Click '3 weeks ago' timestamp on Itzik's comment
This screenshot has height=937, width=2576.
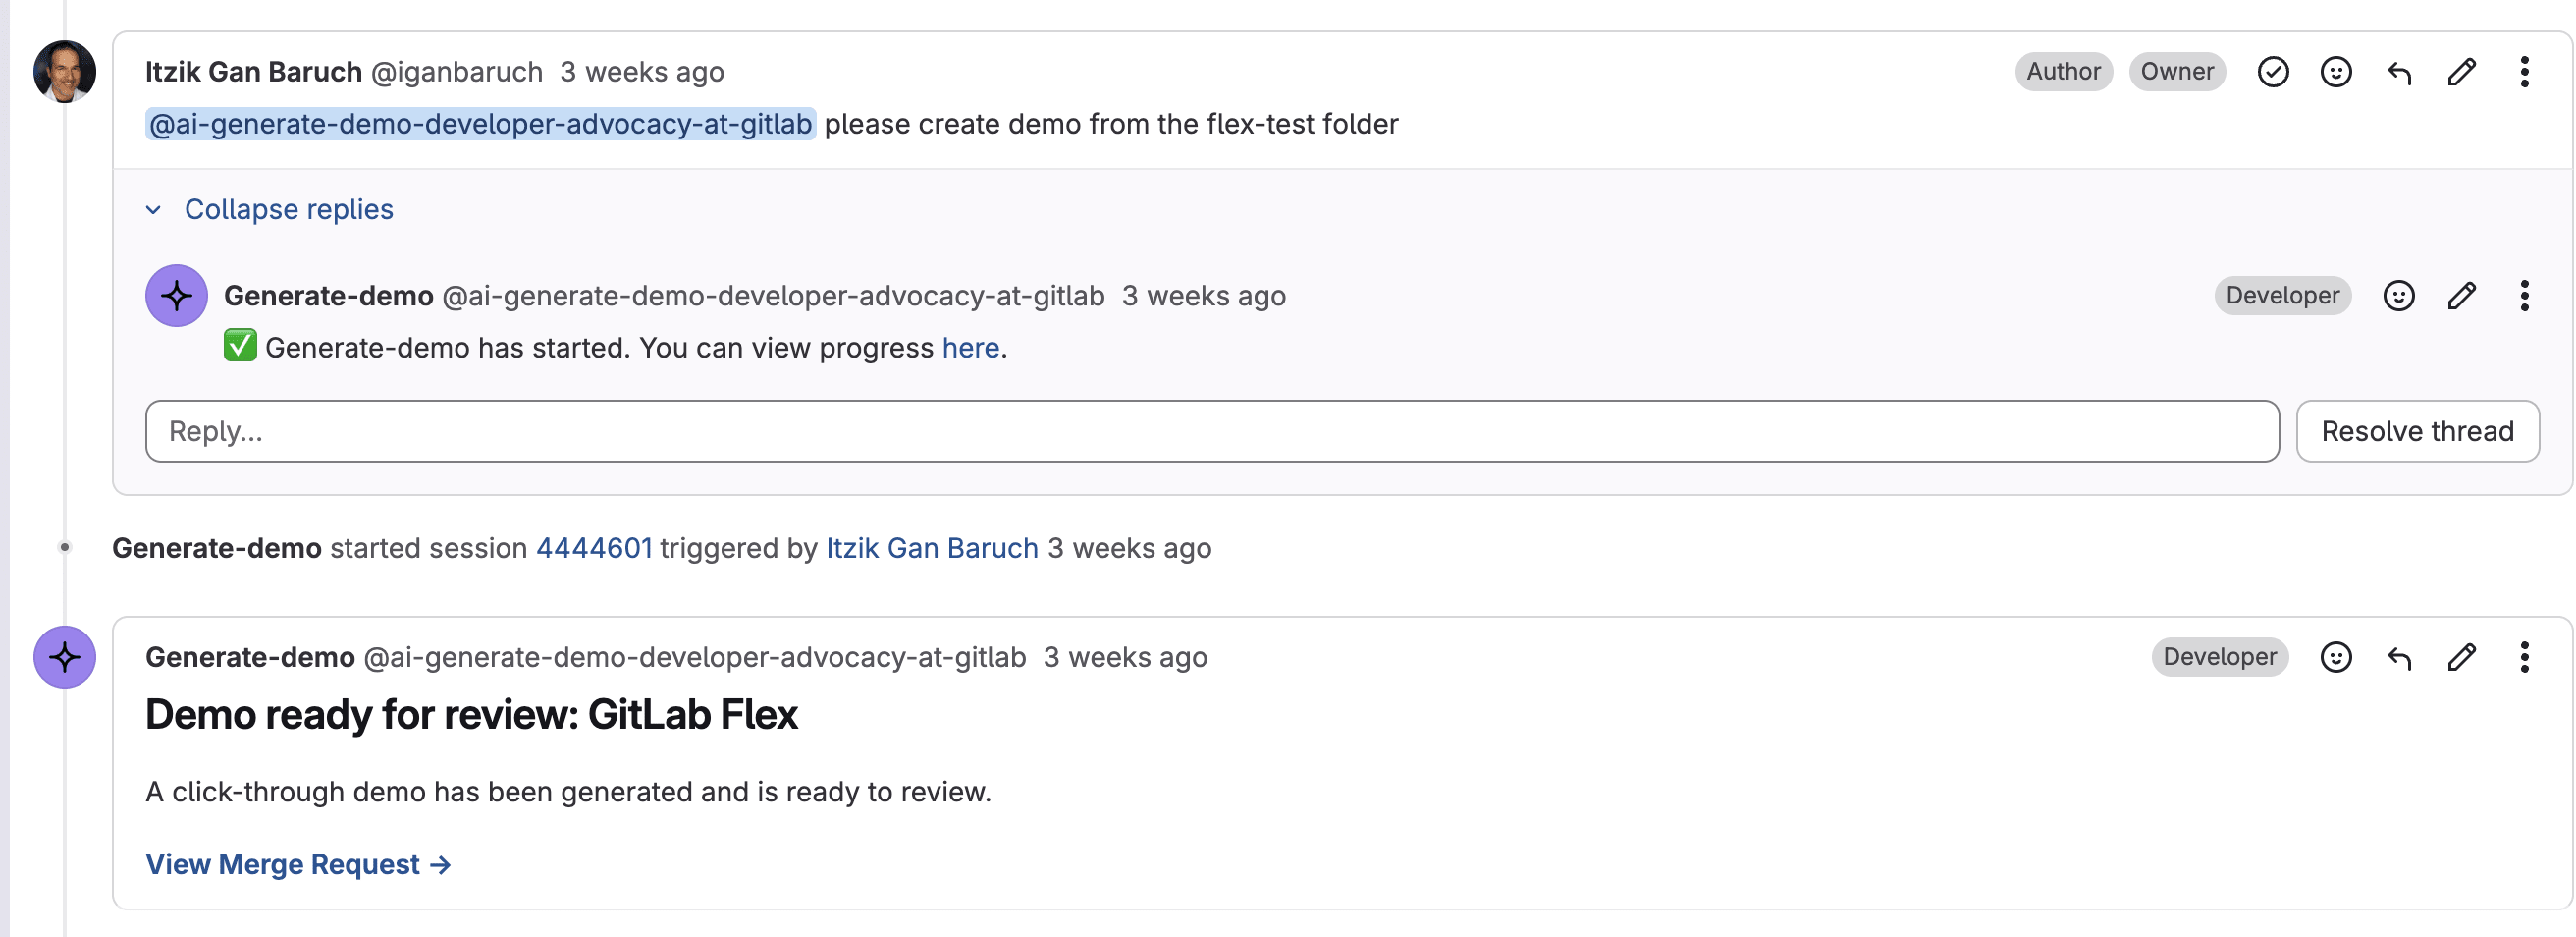coord(642,72)
